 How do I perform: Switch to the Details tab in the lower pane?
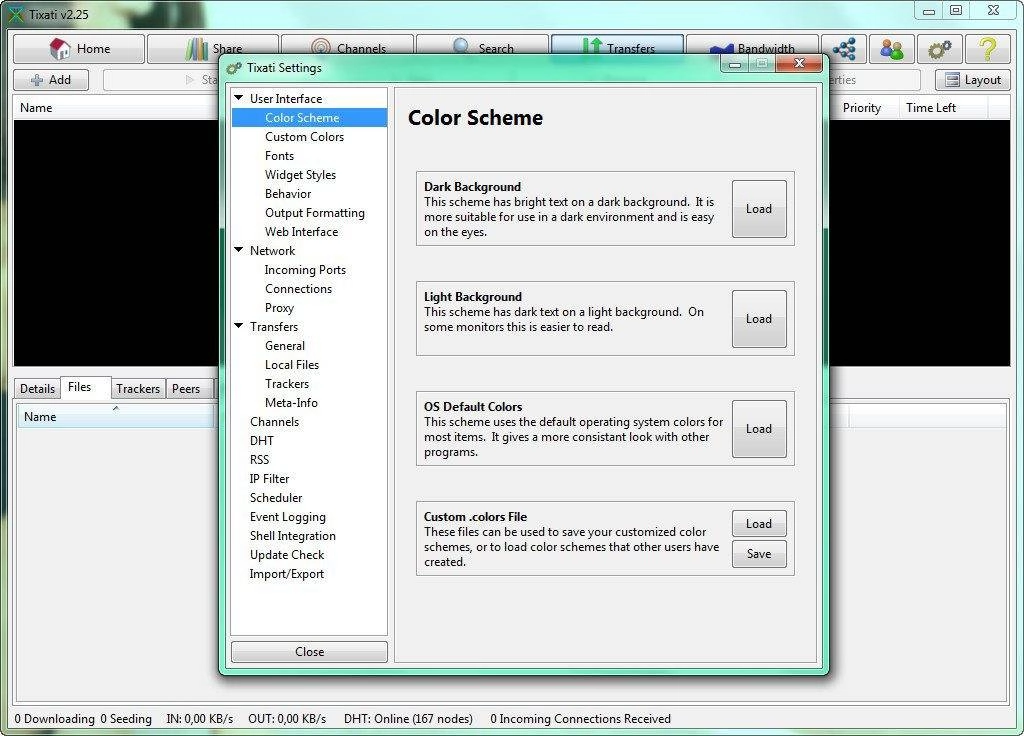[37, 389]
